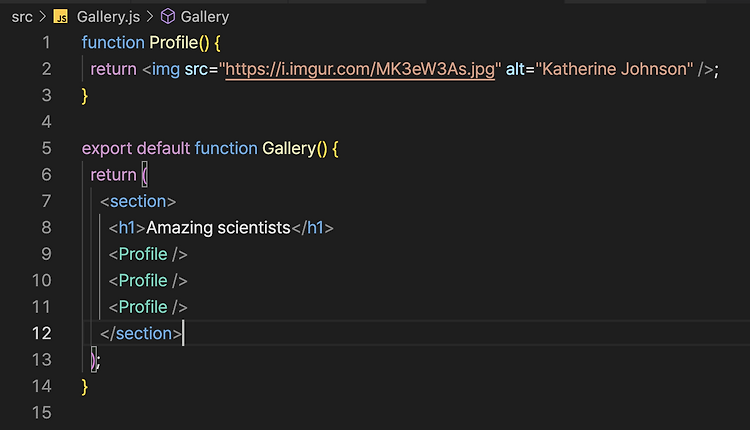This screenshot has height=430, width=750.
Task: Click the Gallery function name on line 5
Action: tap(289, 148)
